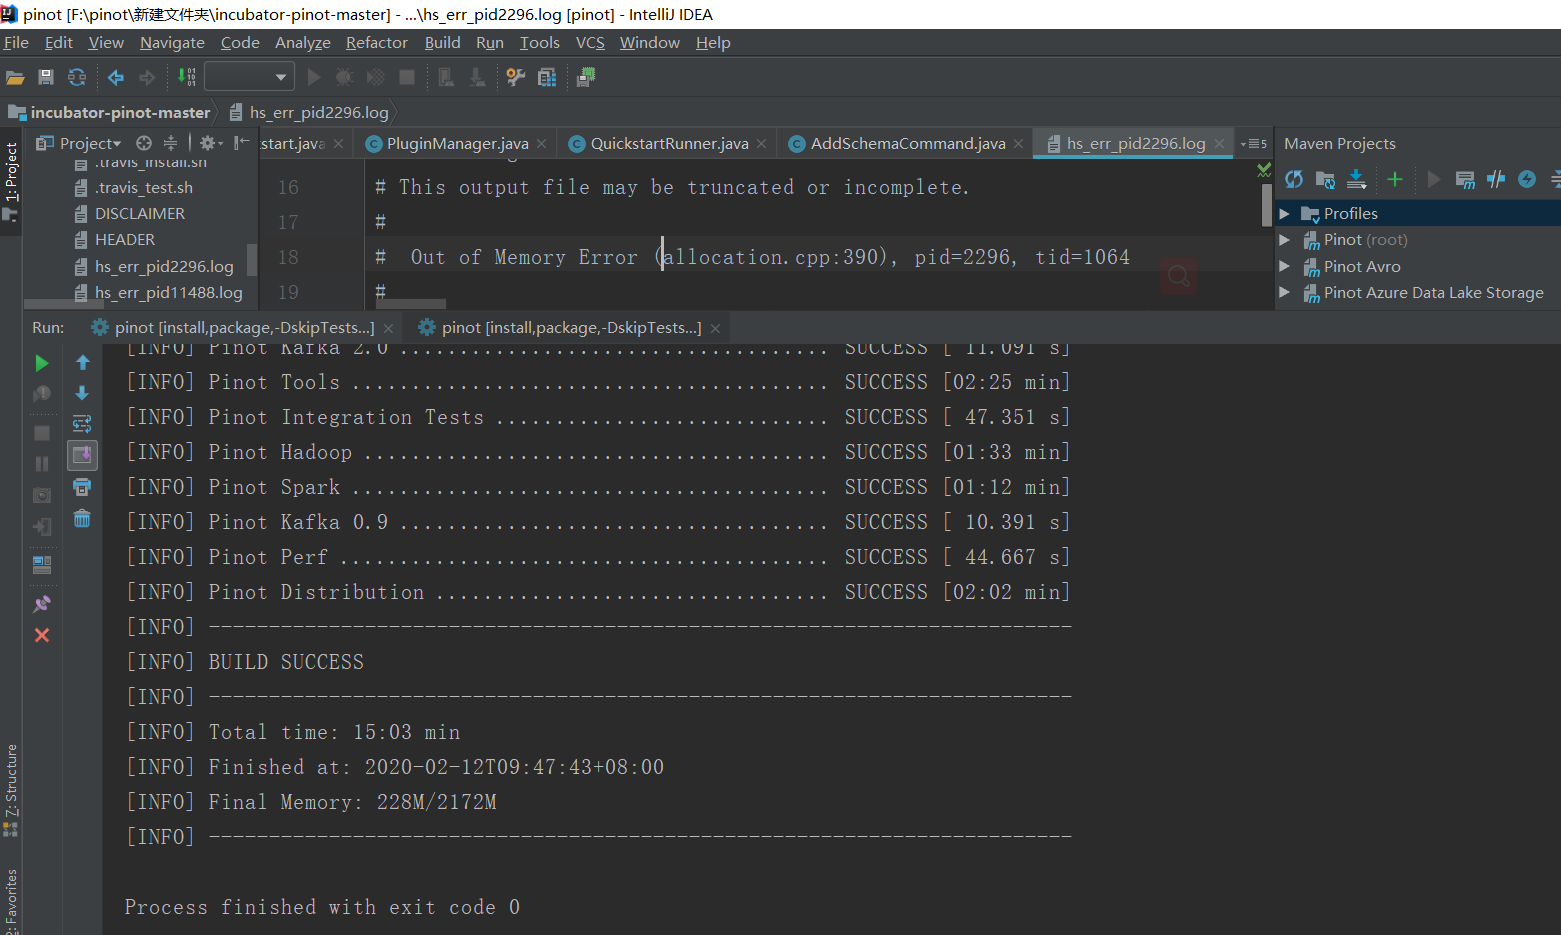Click Up the stack trace arrow

click(x=82, y=363)
